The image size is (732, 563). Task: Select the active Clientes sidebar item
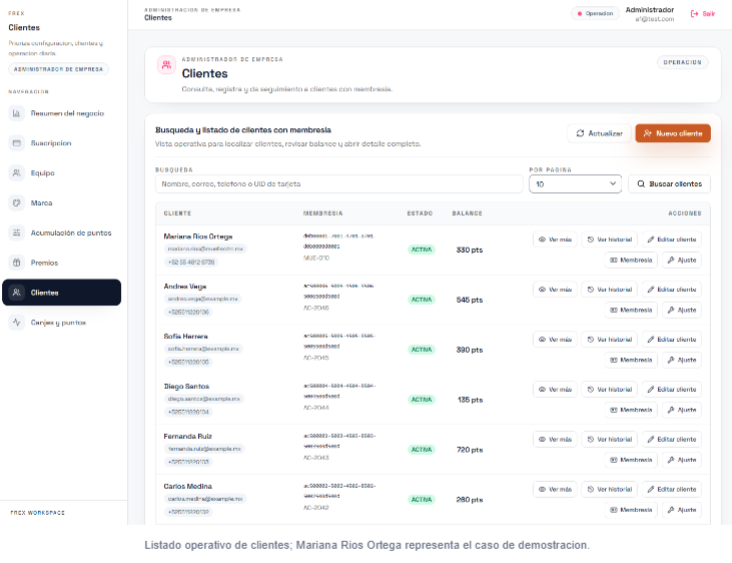coord(62,293)
